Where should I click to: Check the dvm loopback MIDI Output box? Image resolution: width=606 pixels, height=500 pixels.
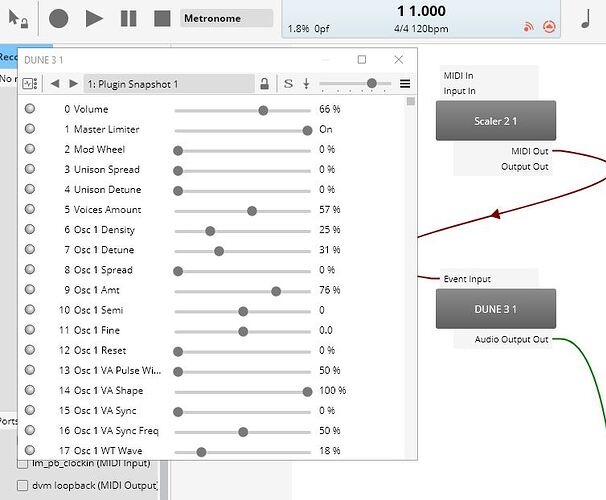(23, 485)
